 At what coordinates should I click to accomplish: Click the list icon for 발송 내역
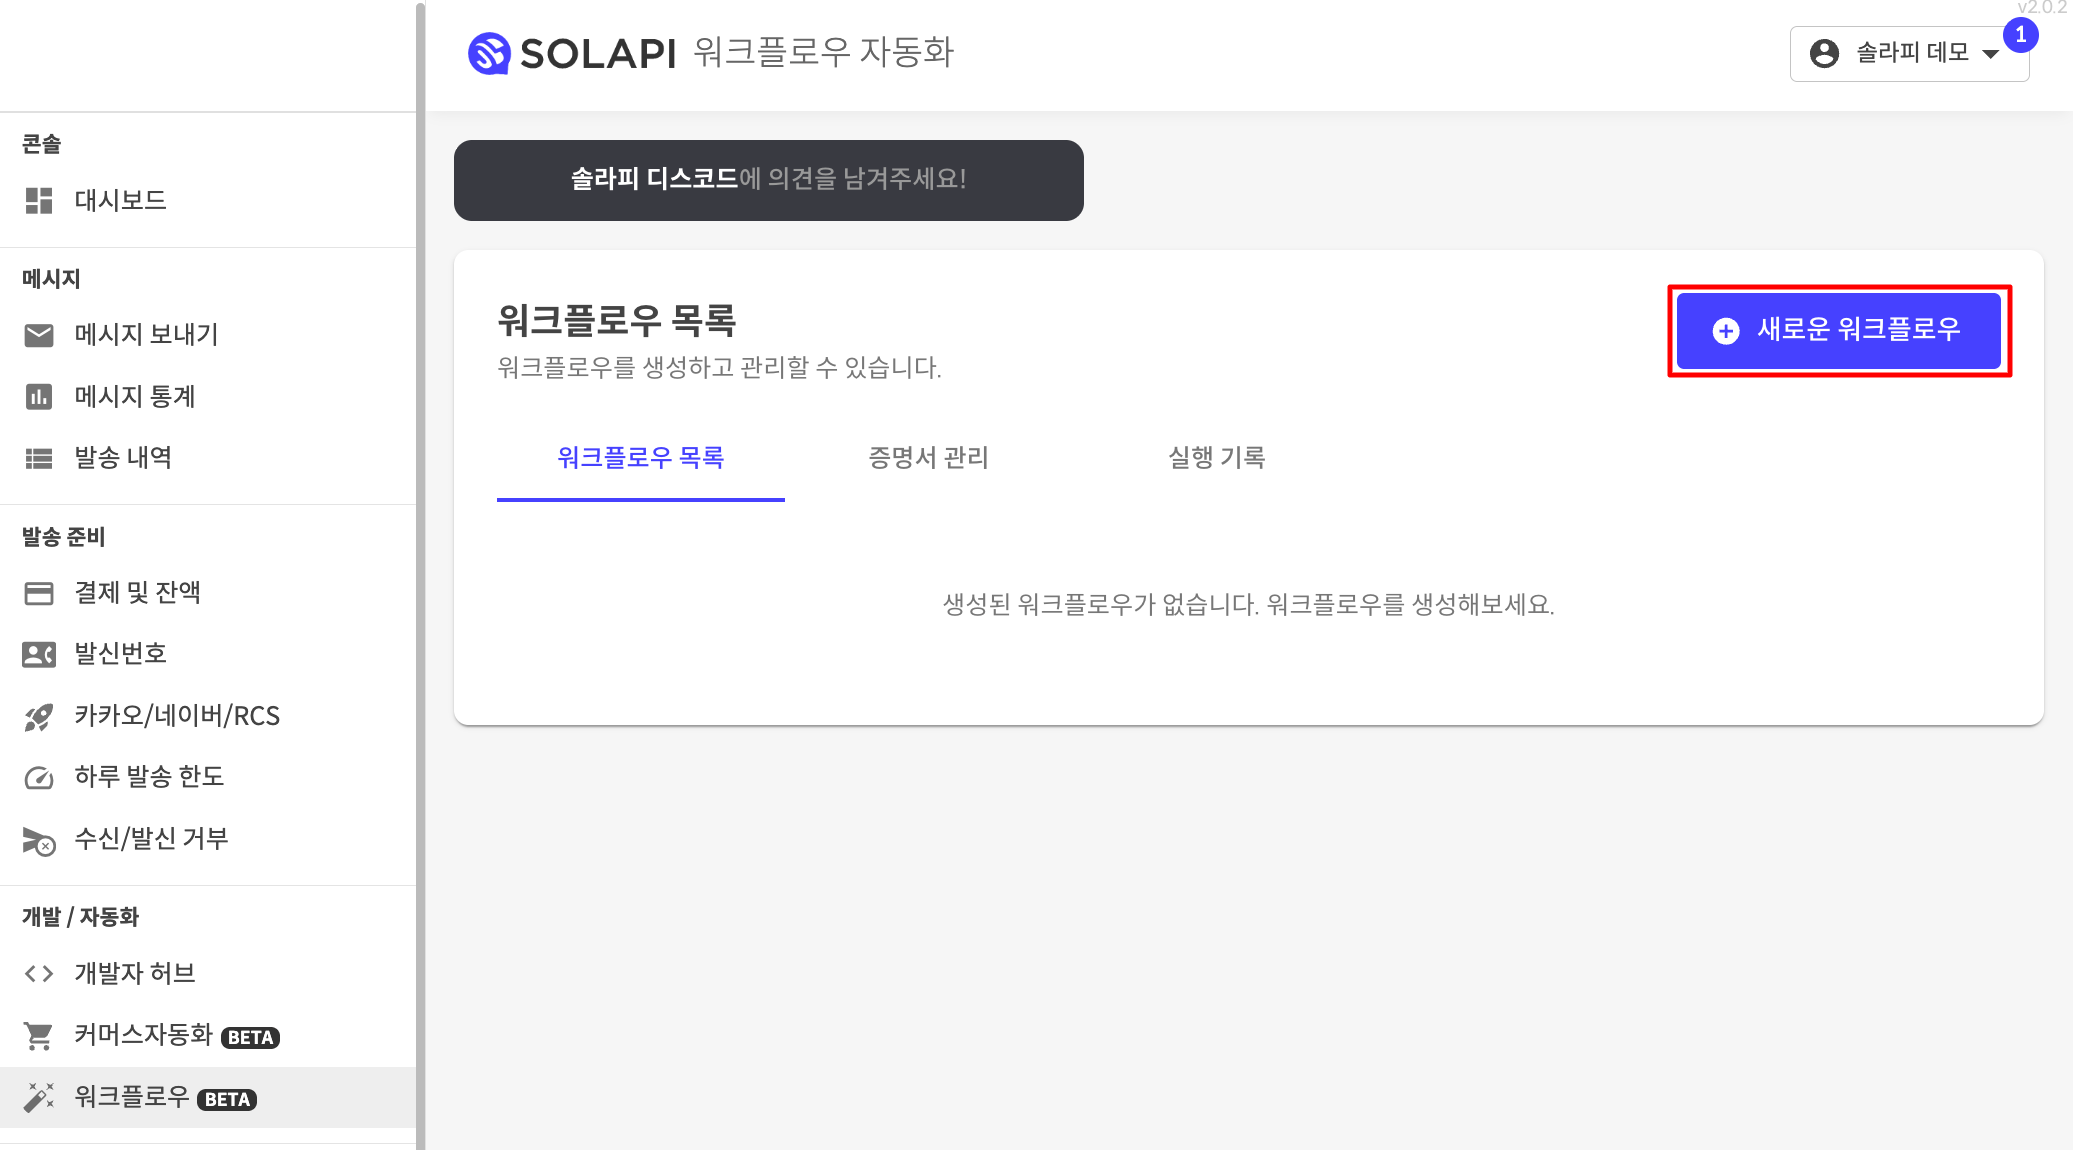point(39,458)
